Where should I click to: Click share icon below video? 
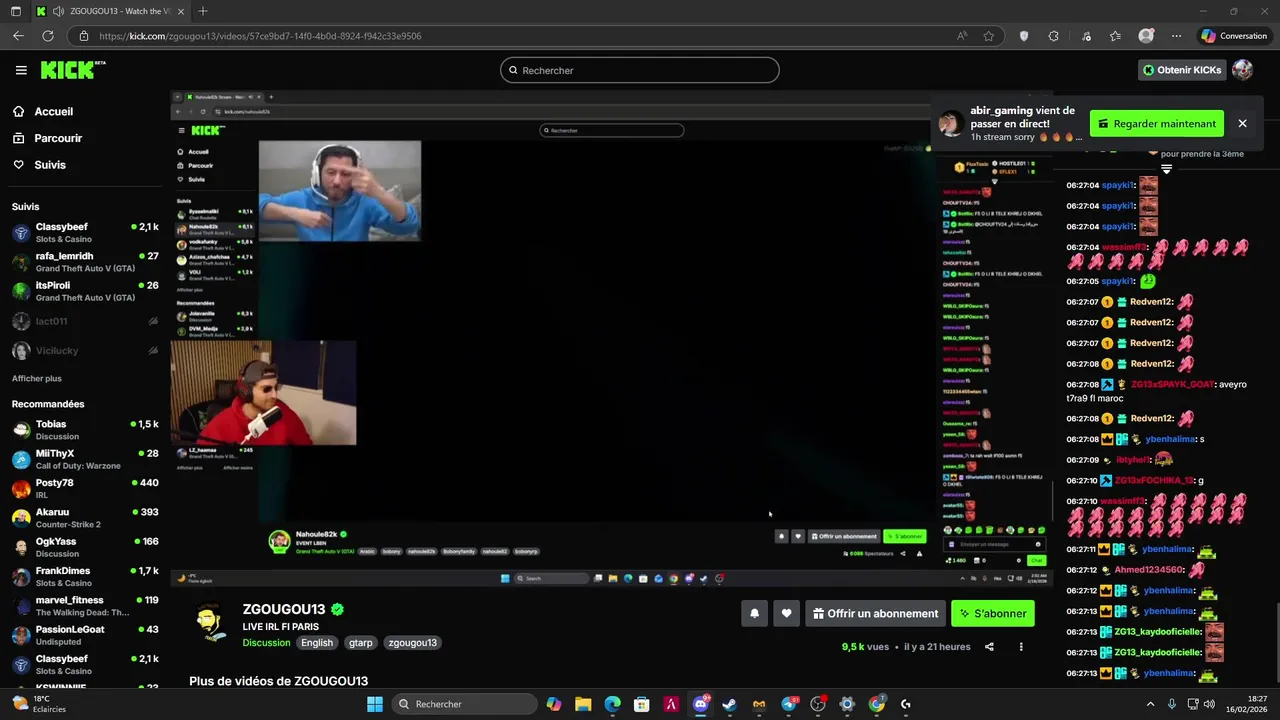tap(989, 647)
